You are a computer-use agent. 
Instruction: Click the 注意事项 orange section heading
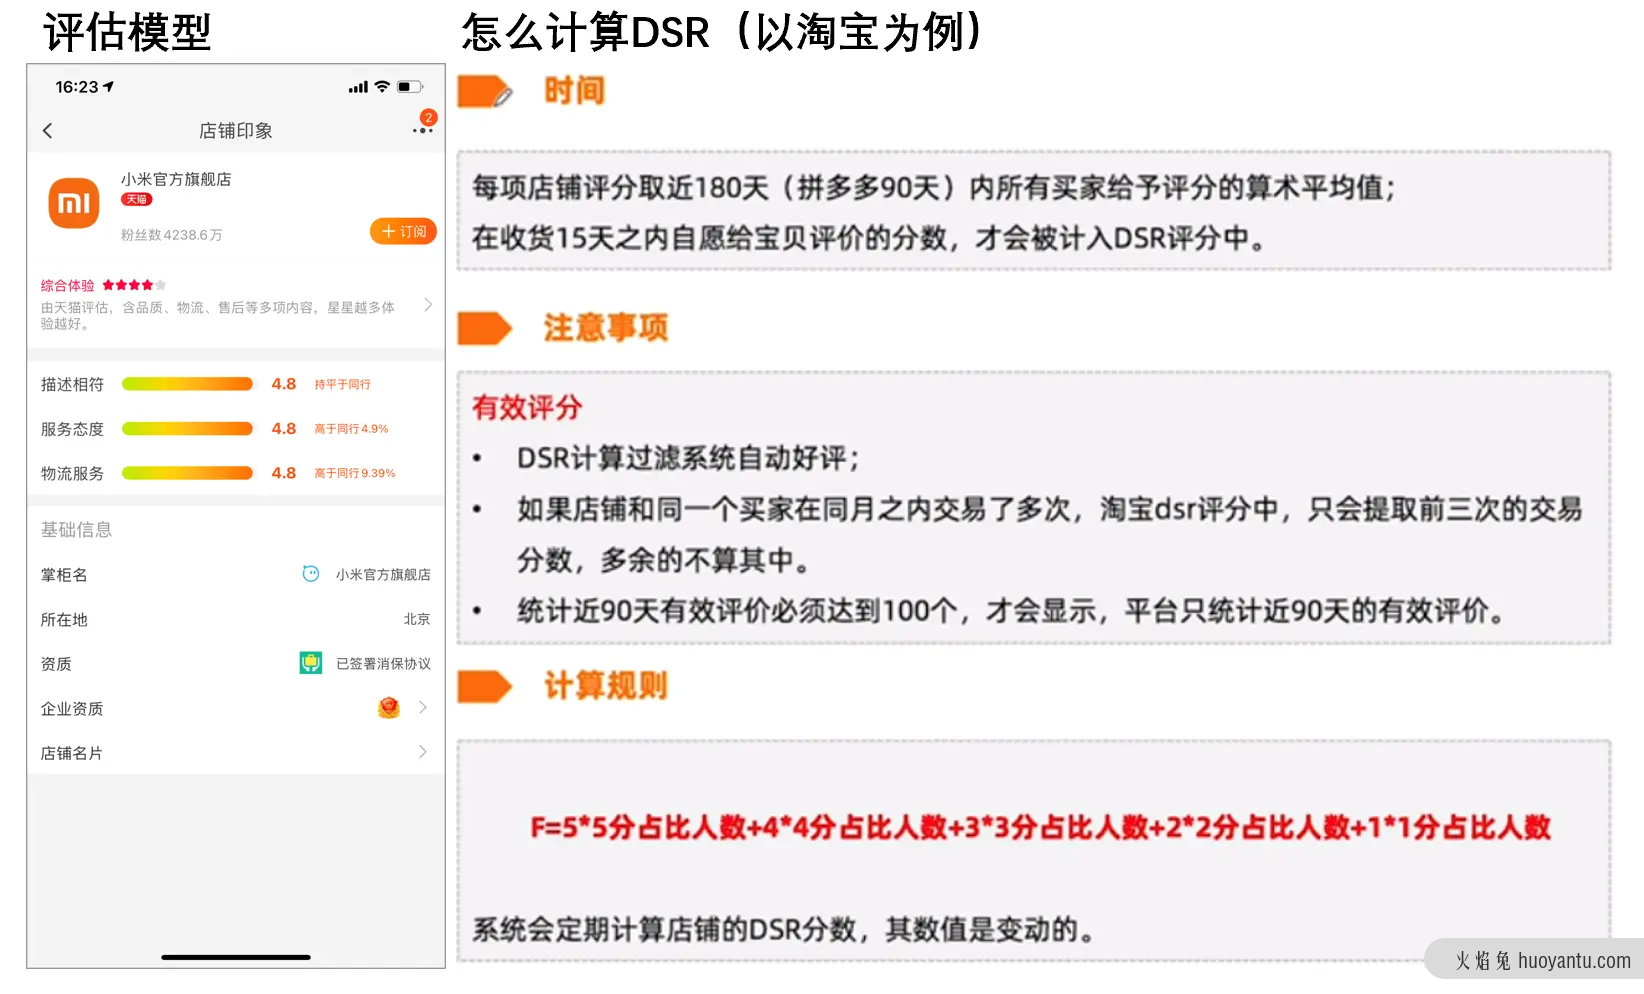tap(606, 328)
